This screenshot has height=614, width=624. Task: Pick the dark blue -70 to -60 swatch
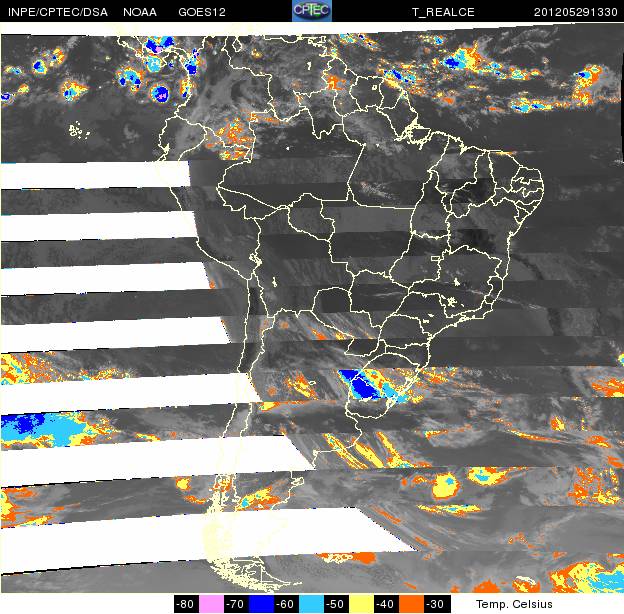[261, 604]
